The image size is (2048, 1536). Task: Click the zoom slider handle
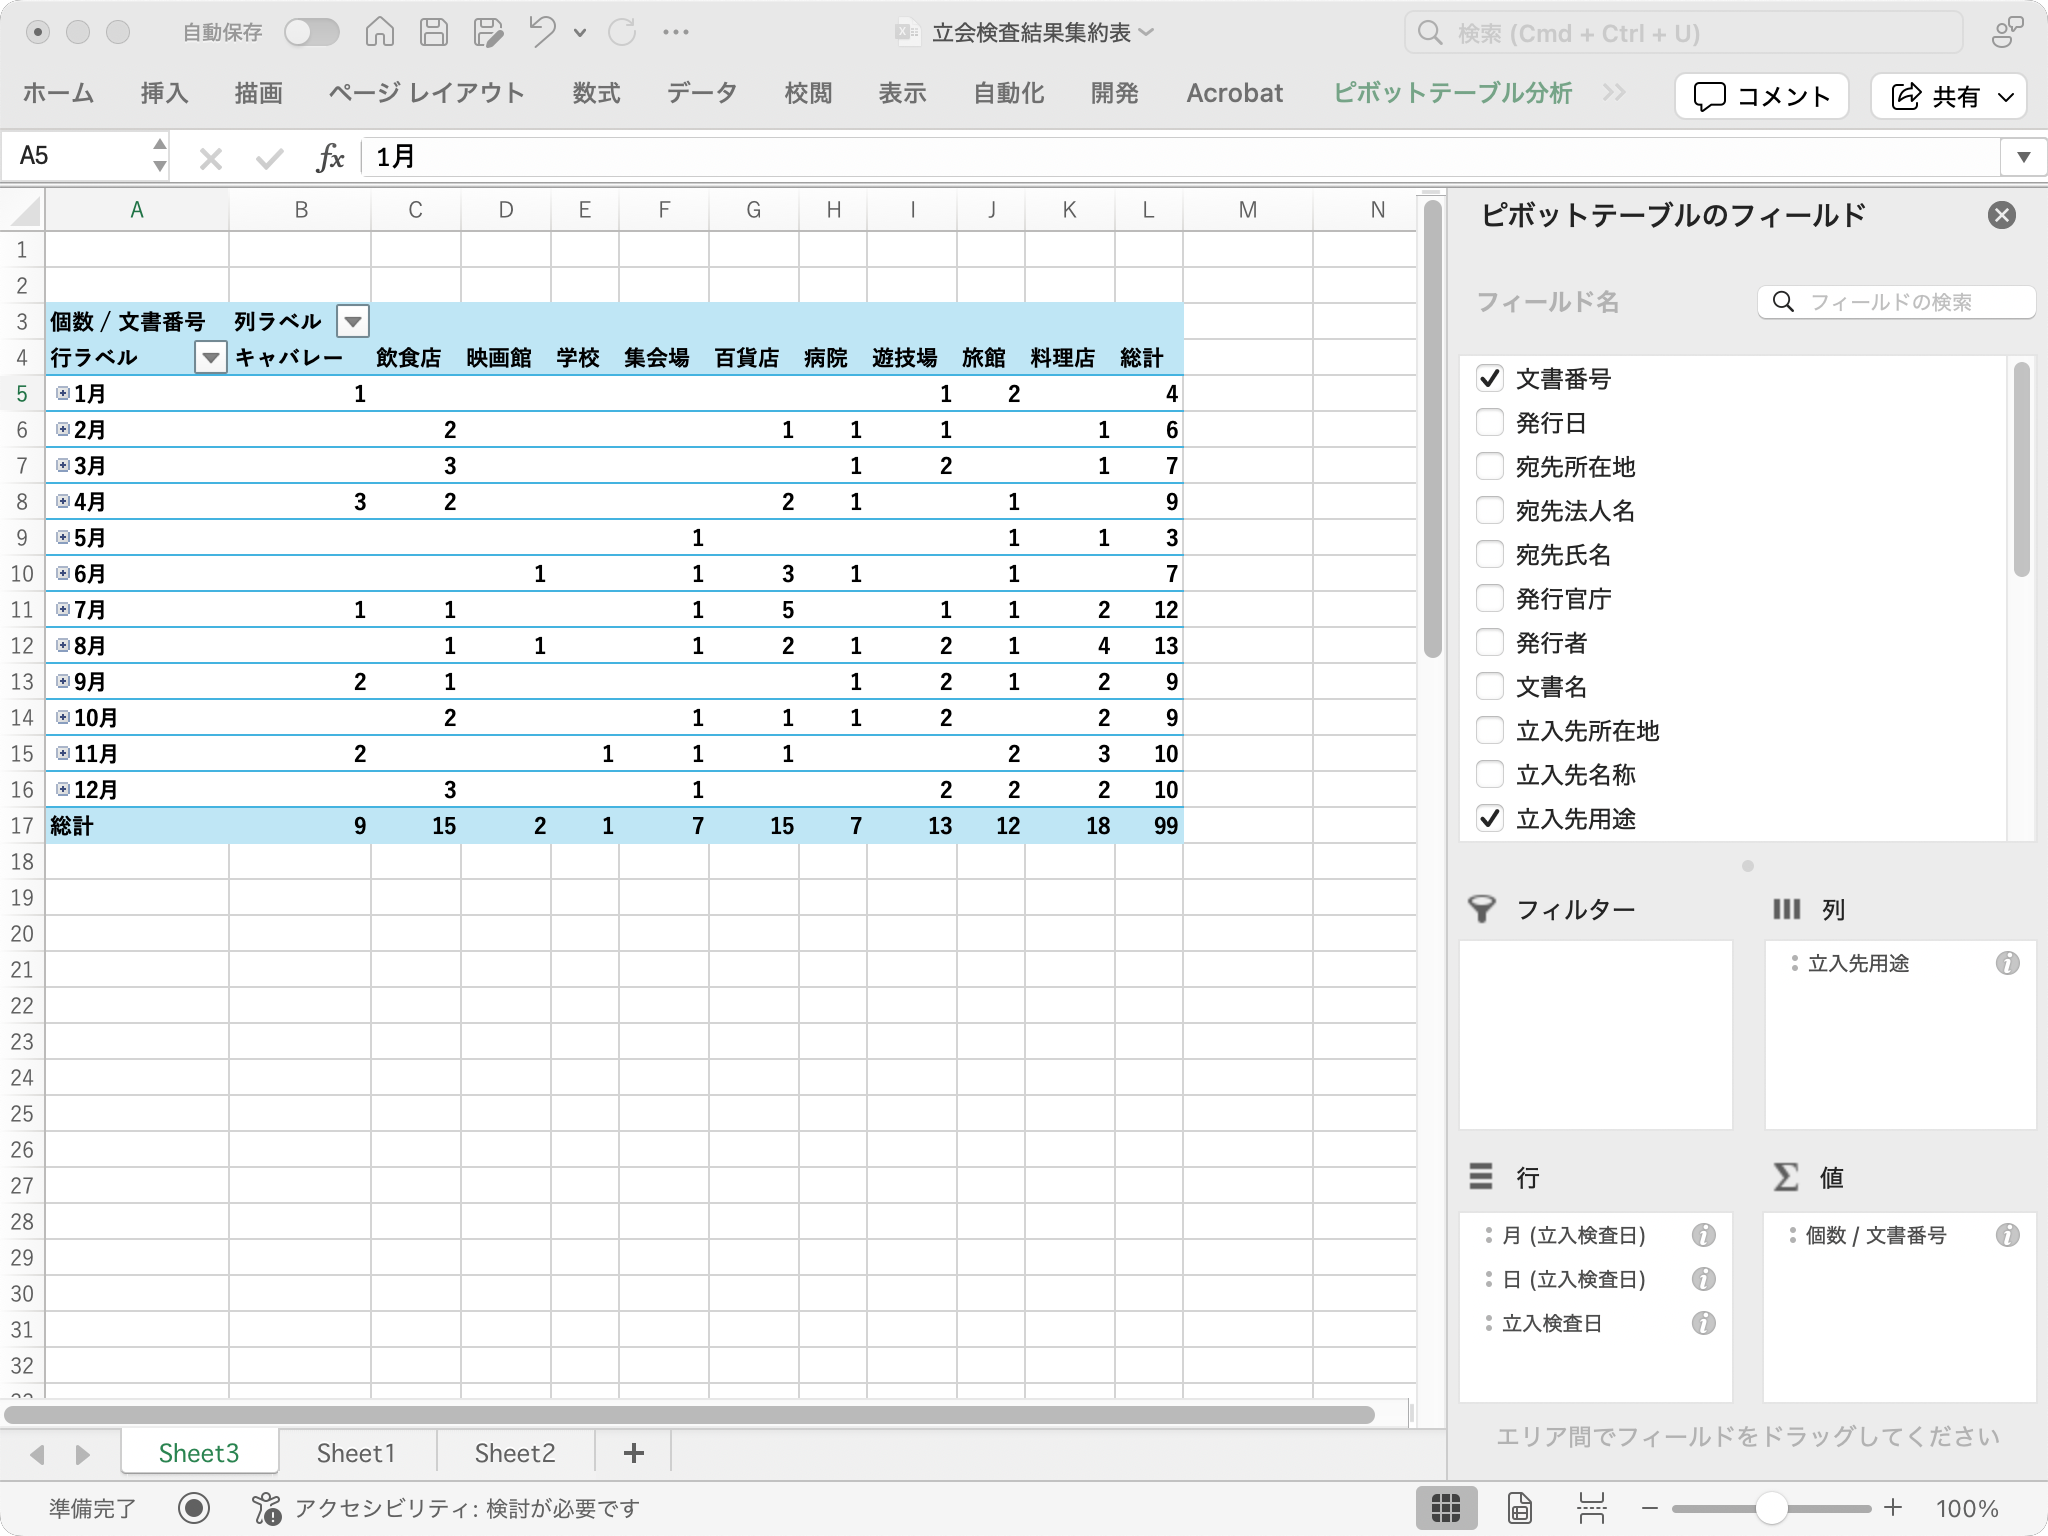(1771, 1508)
